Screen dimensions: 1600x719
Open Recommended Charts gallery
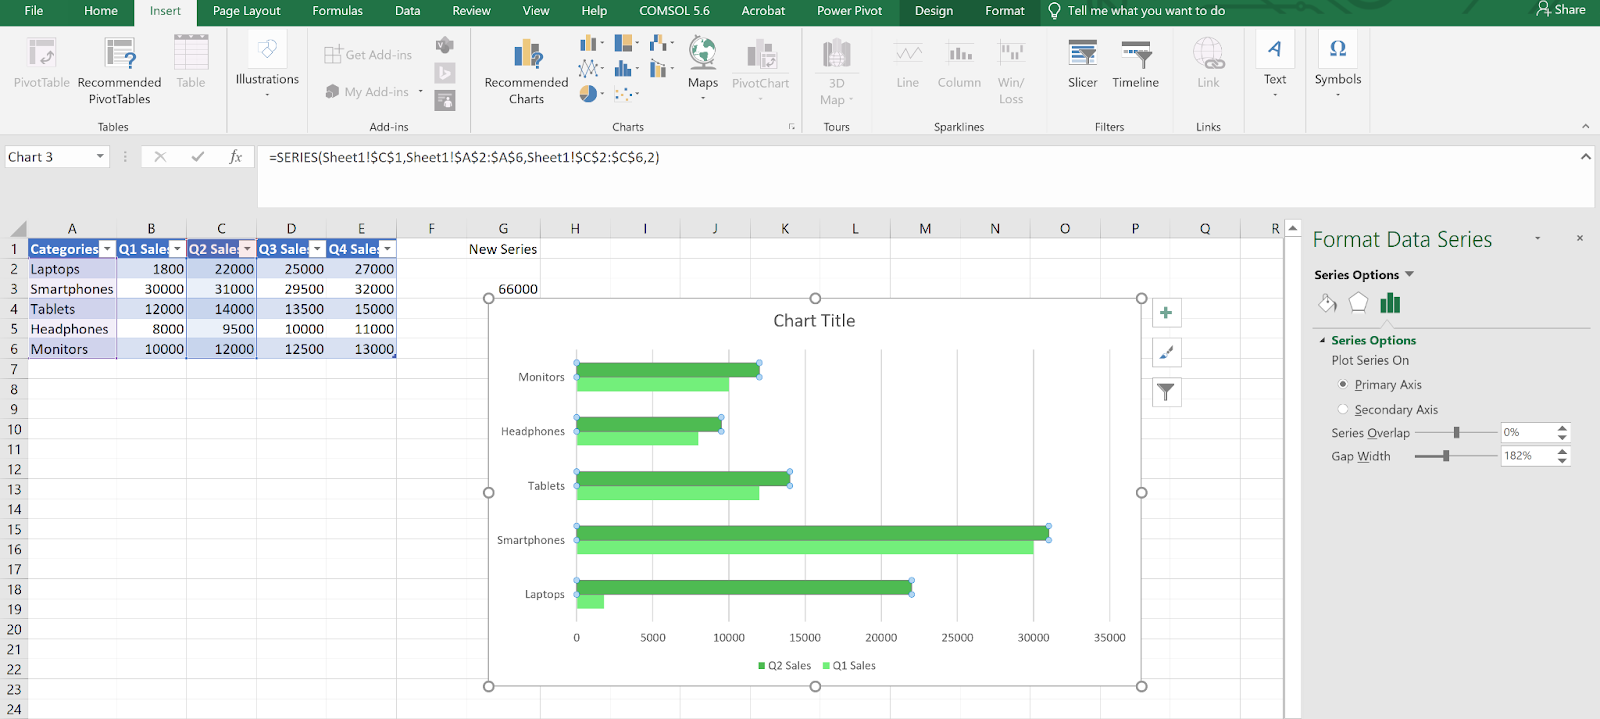pyautogui.click(x=526, y=70)
